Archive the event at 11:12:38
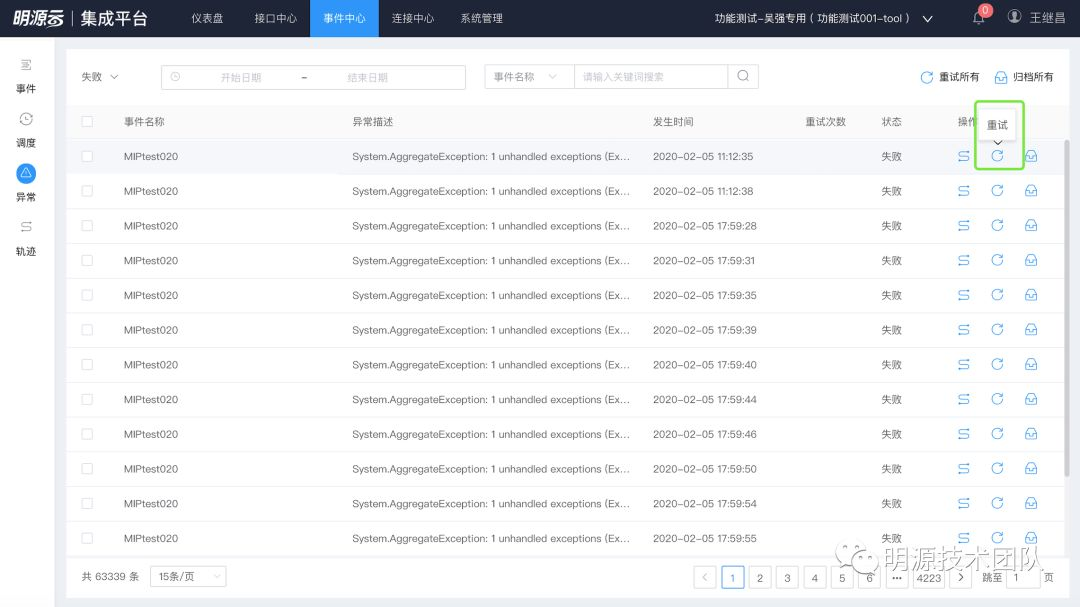1080x607 pixels. [1031, 191]
